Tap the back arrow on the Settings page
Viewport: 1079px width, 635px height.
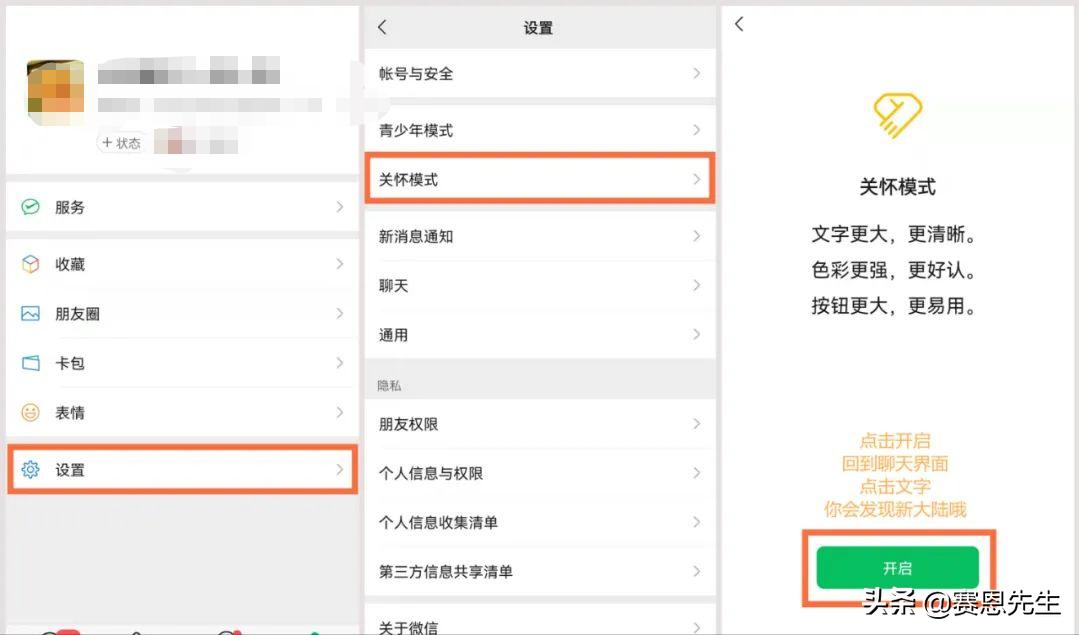click(x=381, y=28)
